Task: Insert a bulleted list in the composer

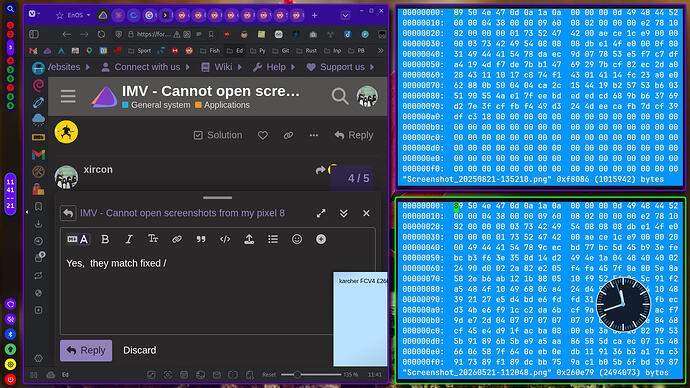Action: 273,239
